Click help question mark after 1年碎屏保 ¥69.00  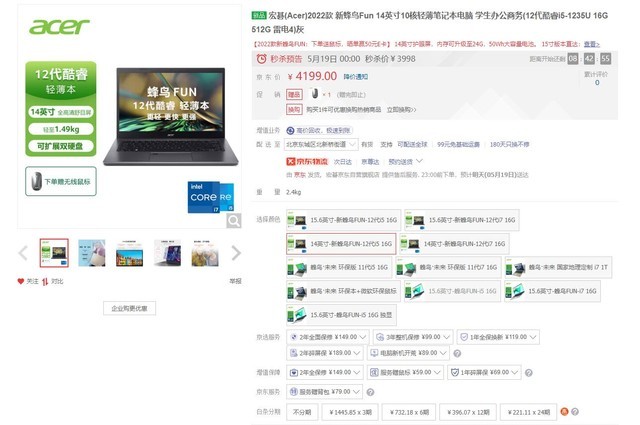point(529,373)
